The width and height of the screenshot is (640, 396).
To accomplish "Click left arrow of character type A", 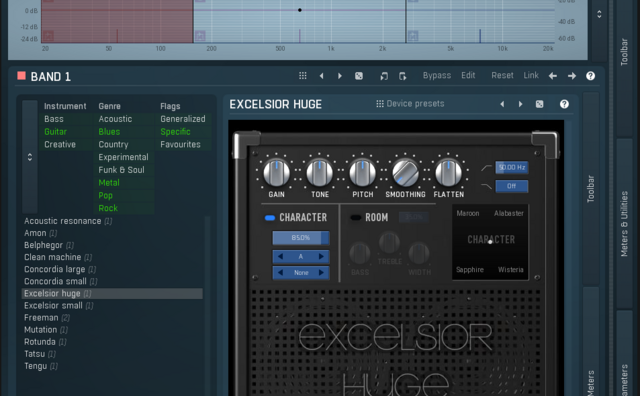I will click(x=280, y=256).
